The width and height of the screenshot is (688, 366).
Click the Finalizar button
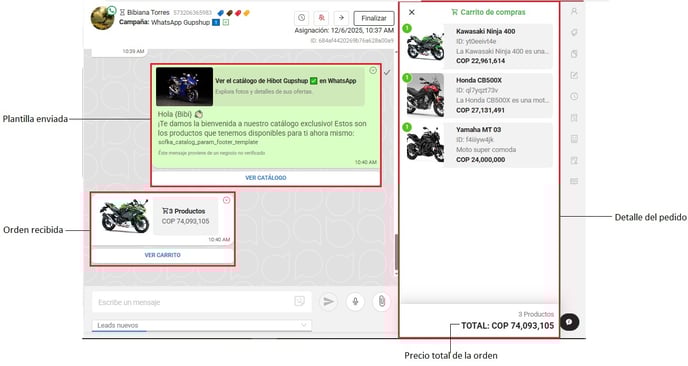pyautogui.click(x=374, y=18)
